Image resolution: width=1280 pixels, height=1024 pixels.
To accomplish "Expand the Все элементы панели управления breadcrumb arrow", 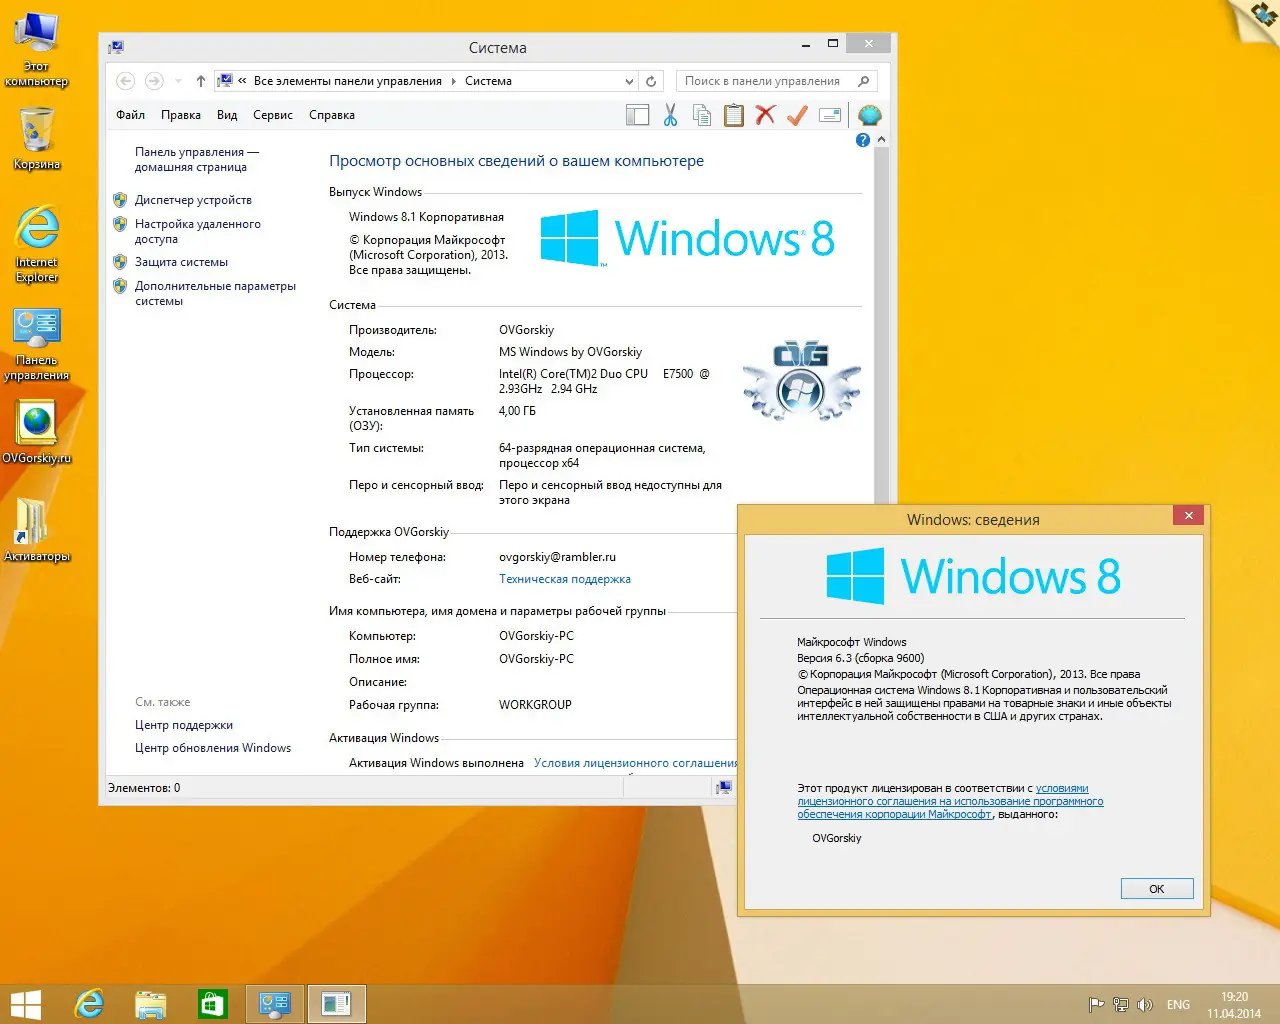I will (453, 81).
